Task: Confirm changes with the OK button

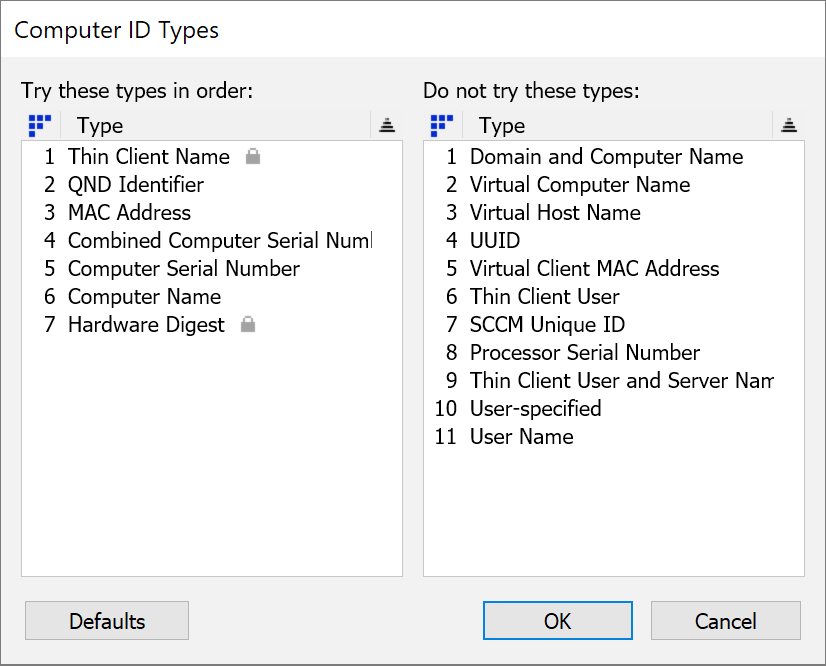Action: (557, 620)
